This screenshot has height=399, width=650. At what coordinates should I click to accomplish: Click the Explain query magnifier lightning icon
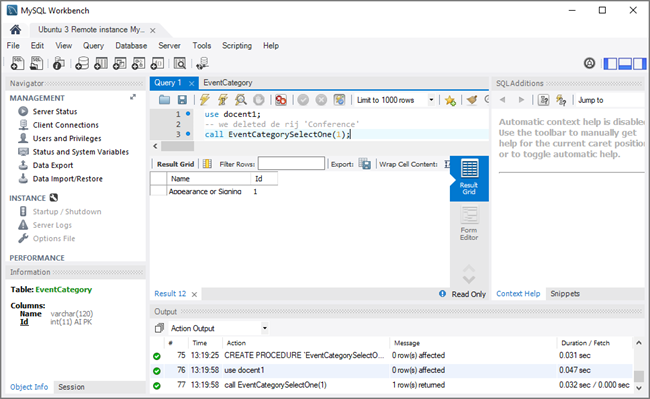(240, 100)
